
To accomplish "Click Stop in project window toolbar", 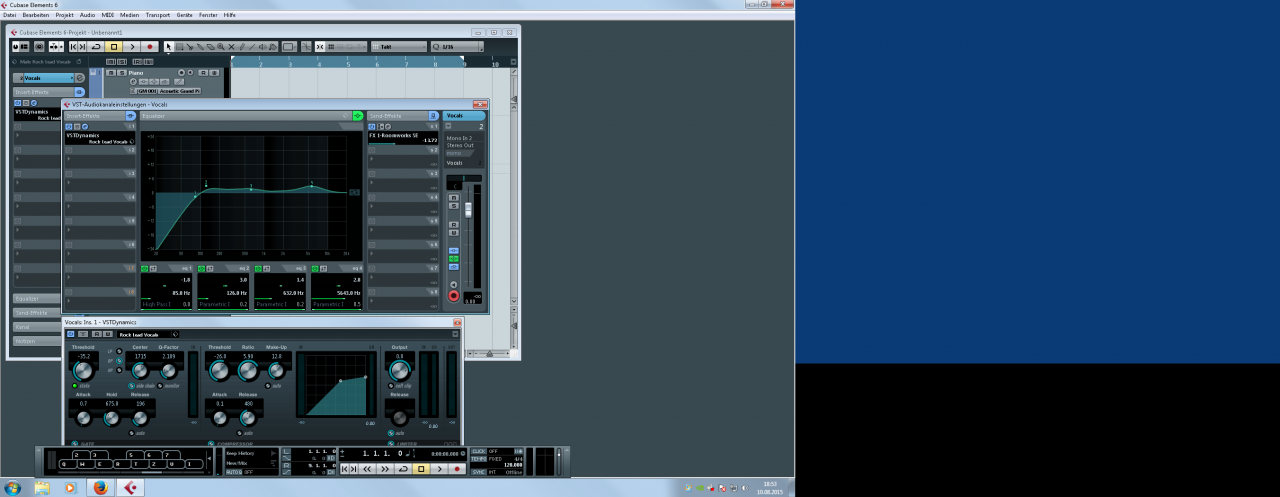I will pos(114,47).
